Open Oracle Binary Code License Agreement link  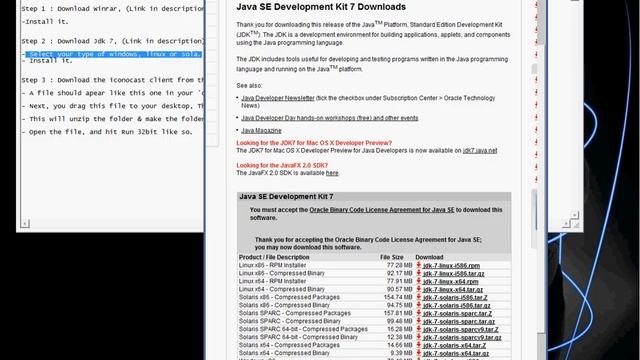[x=382, y=210]
